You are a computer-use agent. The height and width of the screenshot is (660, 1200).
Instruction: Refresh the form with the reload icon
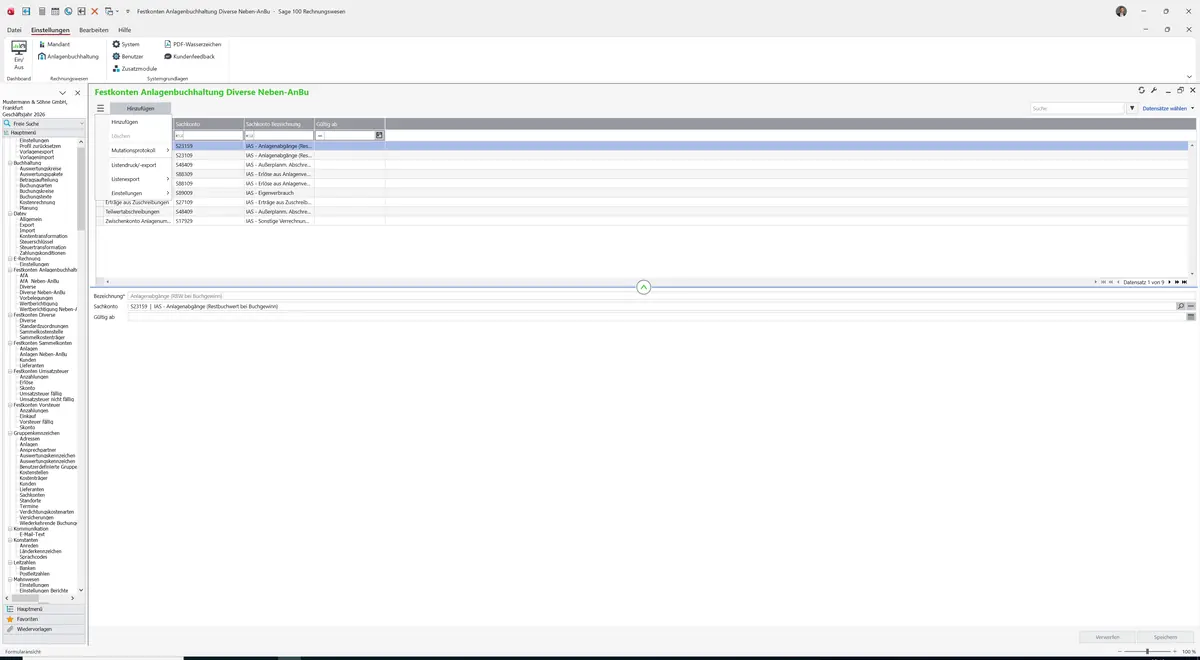(x=1142, y=90)
